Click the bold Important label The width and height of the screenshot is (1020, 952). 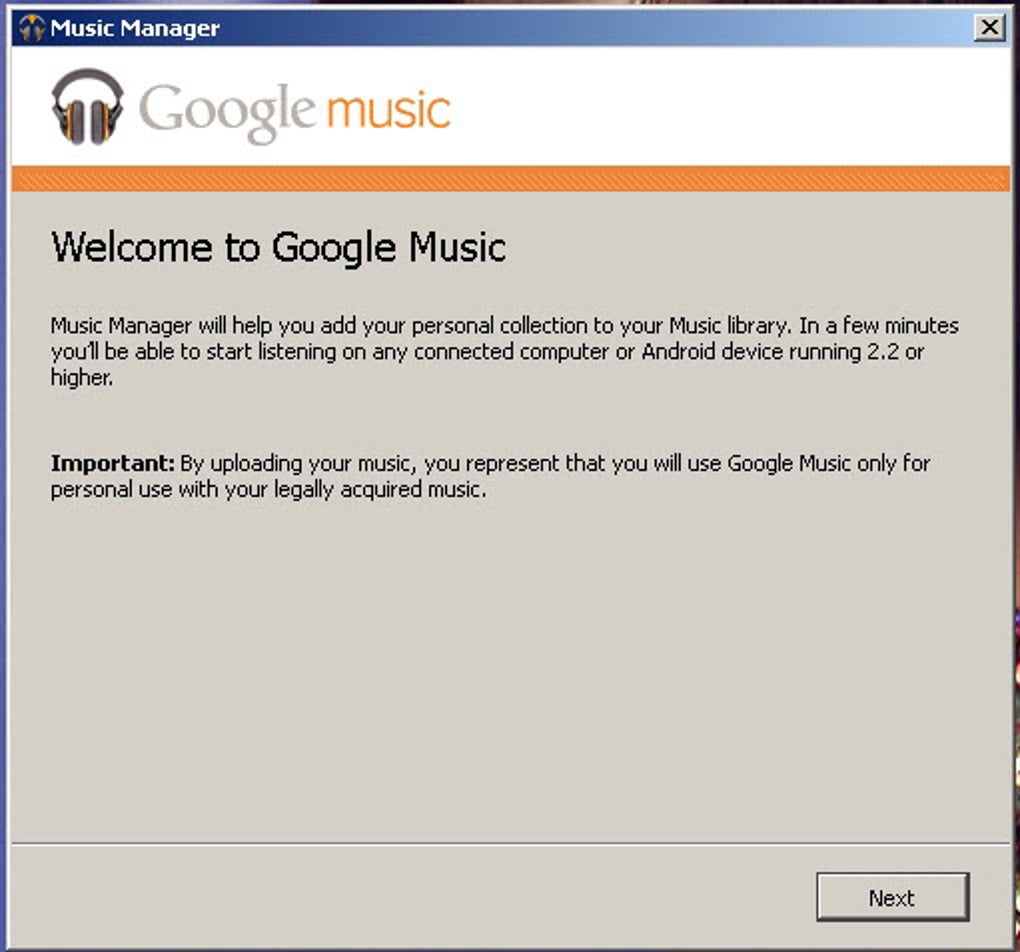113,463
